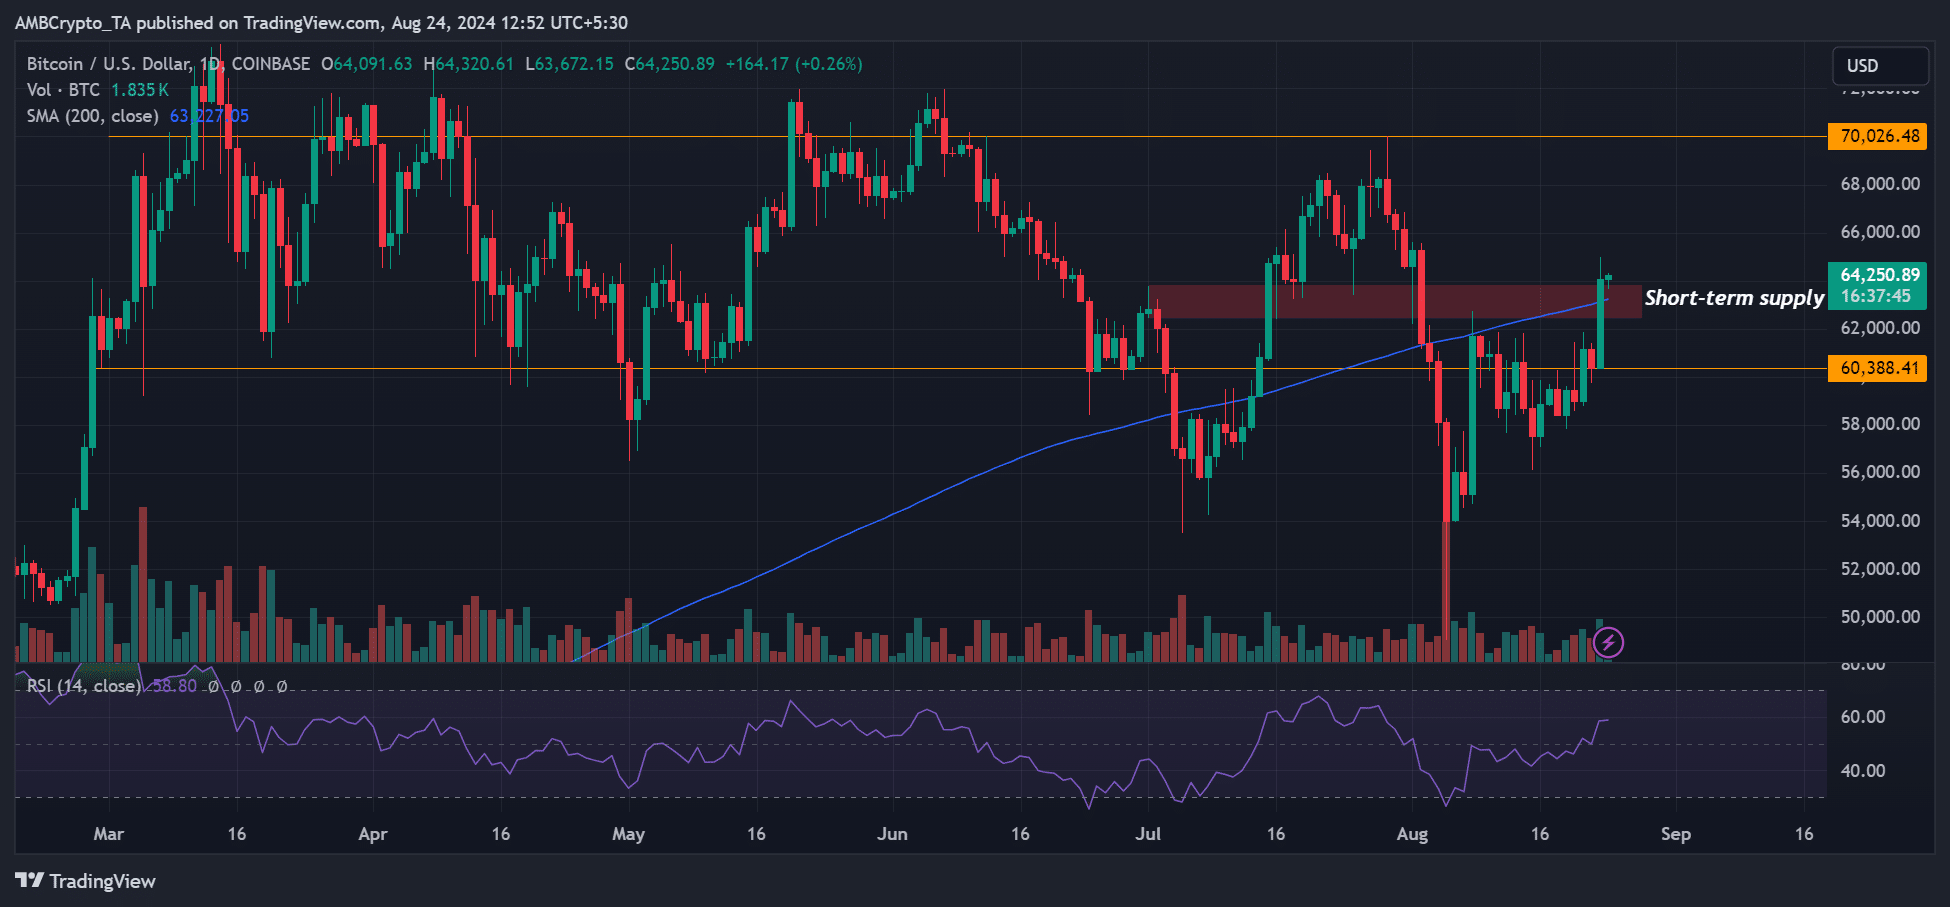
Task: Click the 58,000.00 price axis label
Action: (x=1880, y=424)
